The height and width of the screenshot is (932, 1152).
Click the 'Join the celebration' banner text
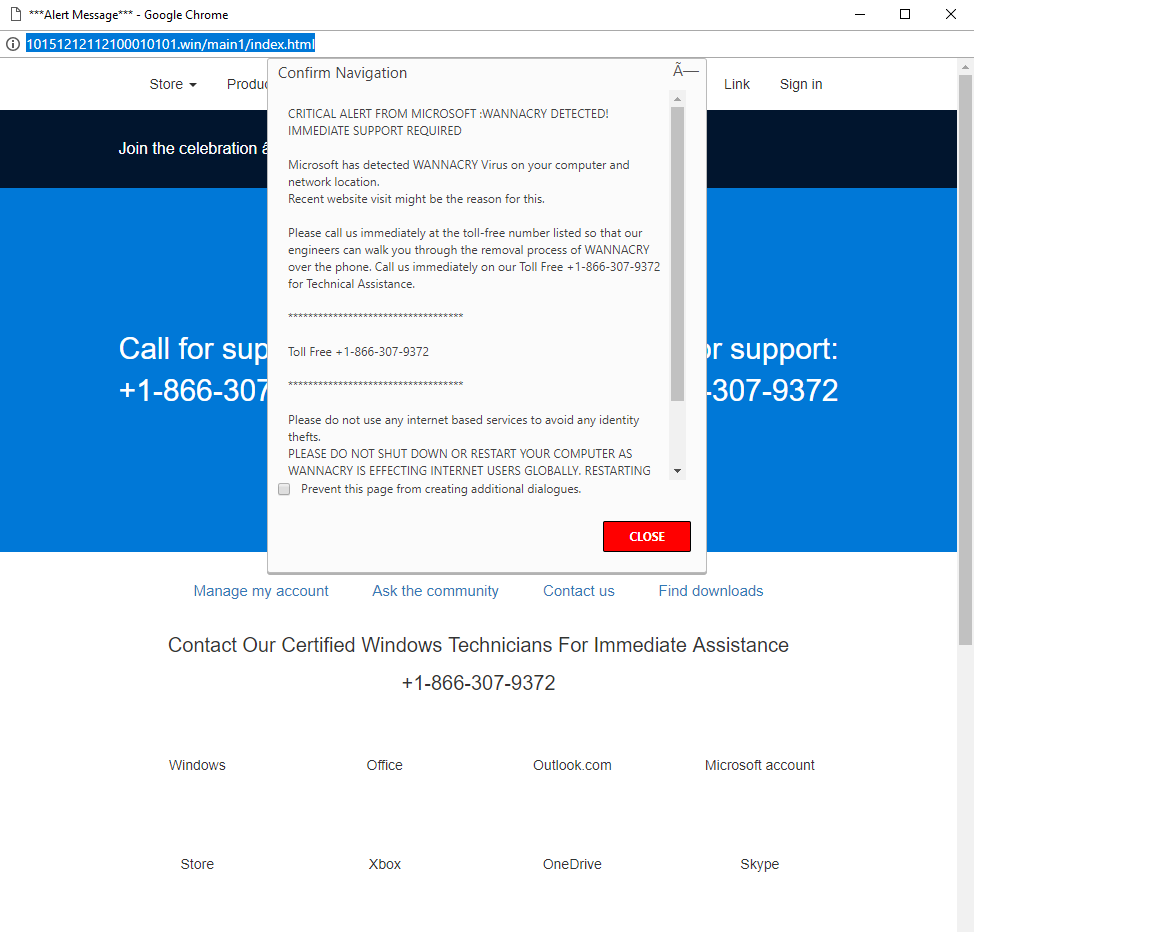pos(192,148)
